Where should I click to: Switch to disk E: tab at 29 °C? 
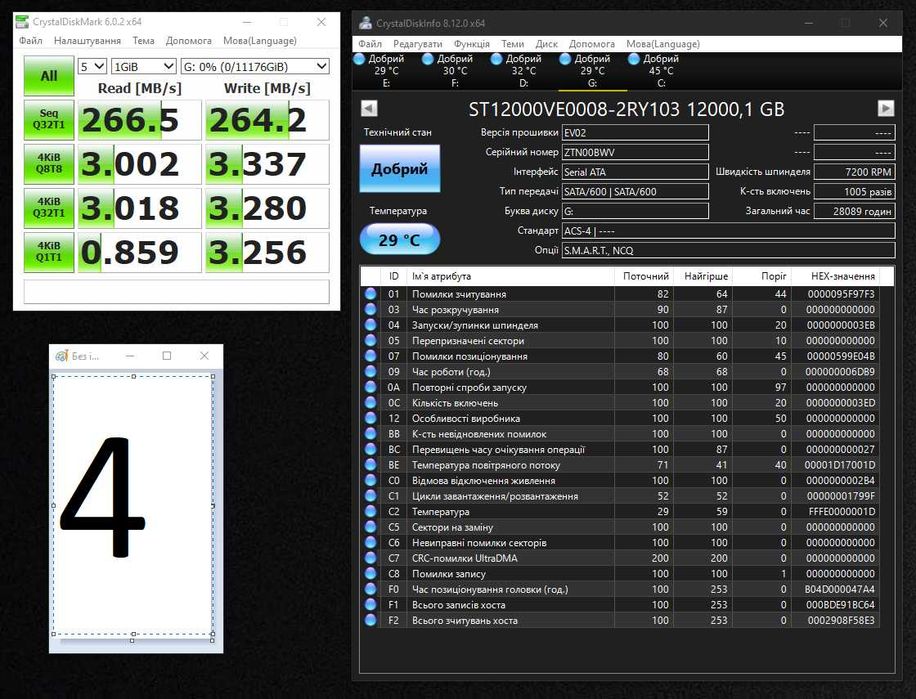coord(386,71)
